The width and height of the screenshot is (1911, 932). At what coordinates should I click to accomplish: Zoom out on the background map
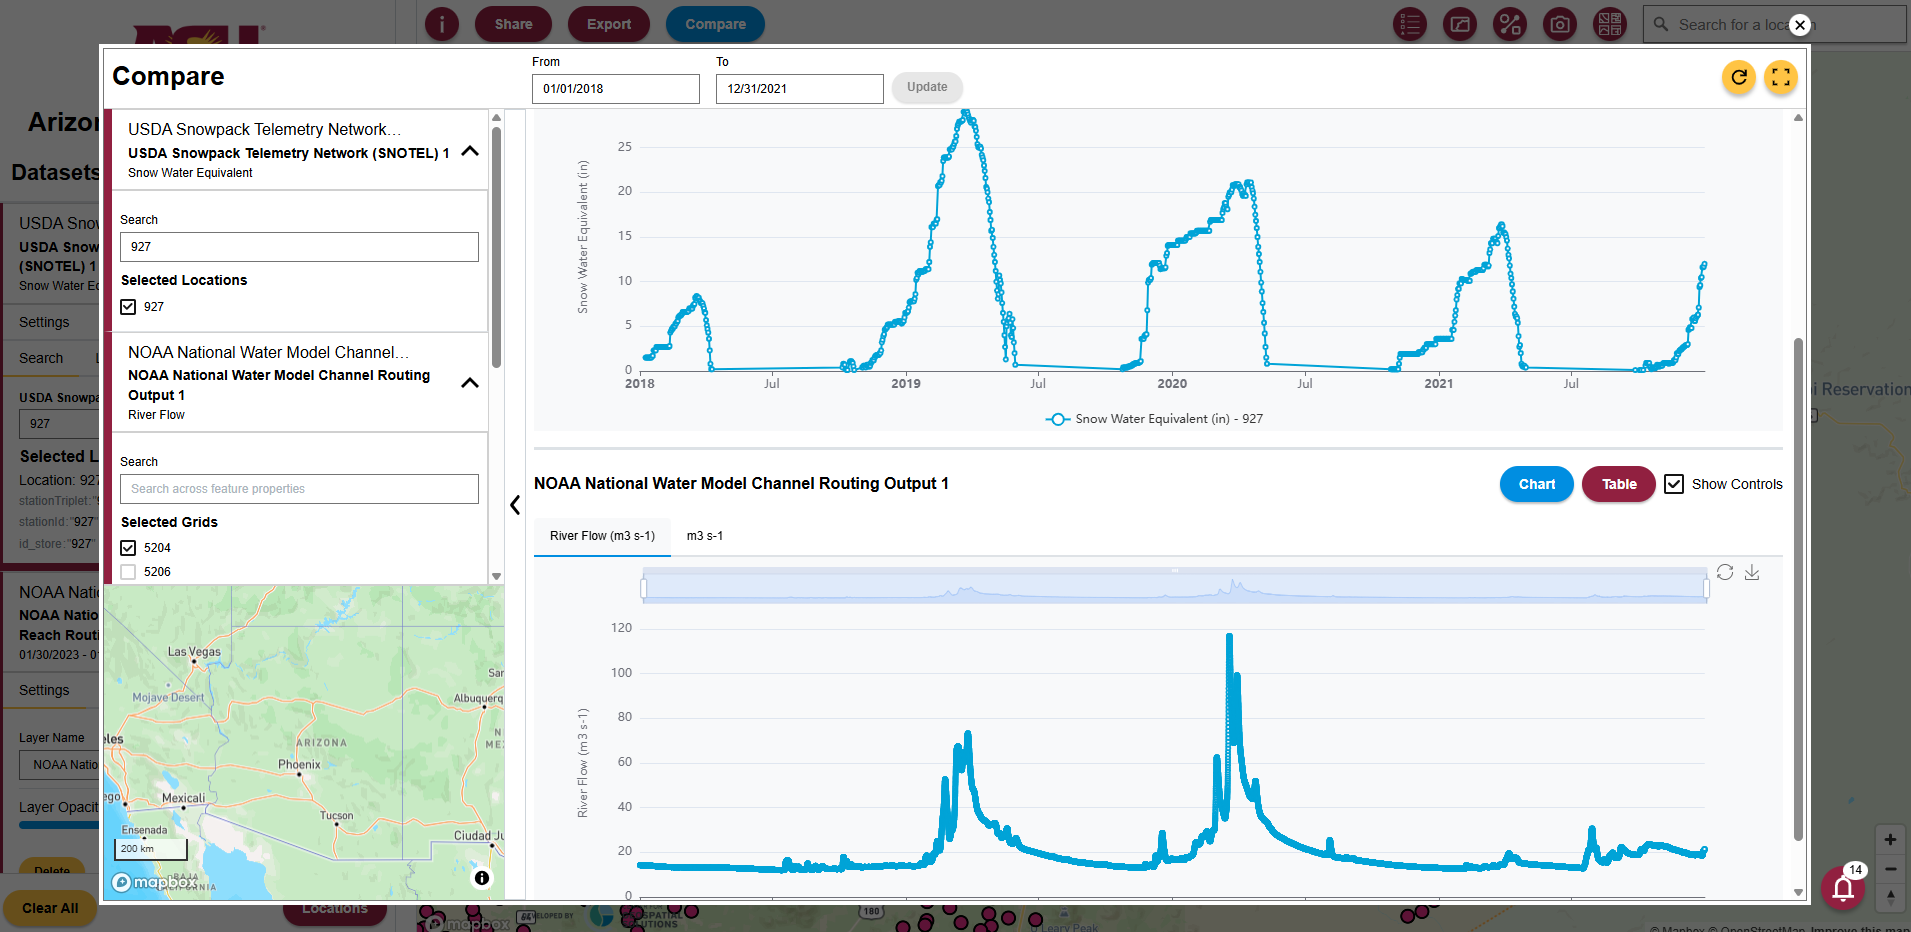coord(1890,869)
